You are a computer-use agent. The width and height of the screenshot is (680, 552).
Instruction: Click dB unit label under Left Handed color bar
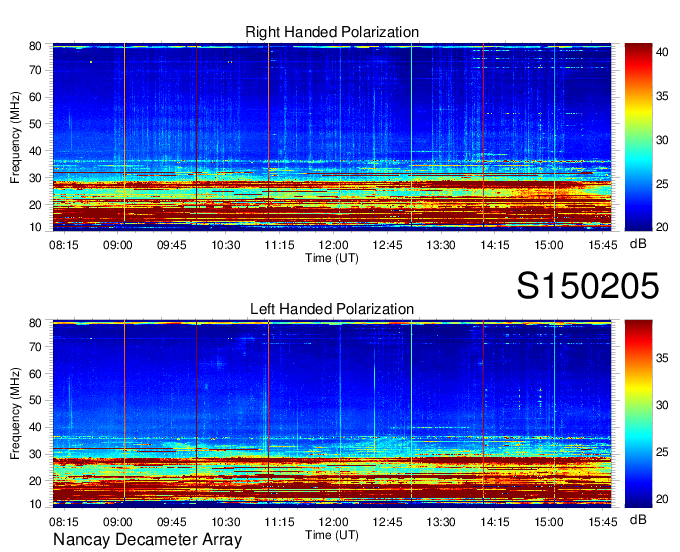point(638,519)
